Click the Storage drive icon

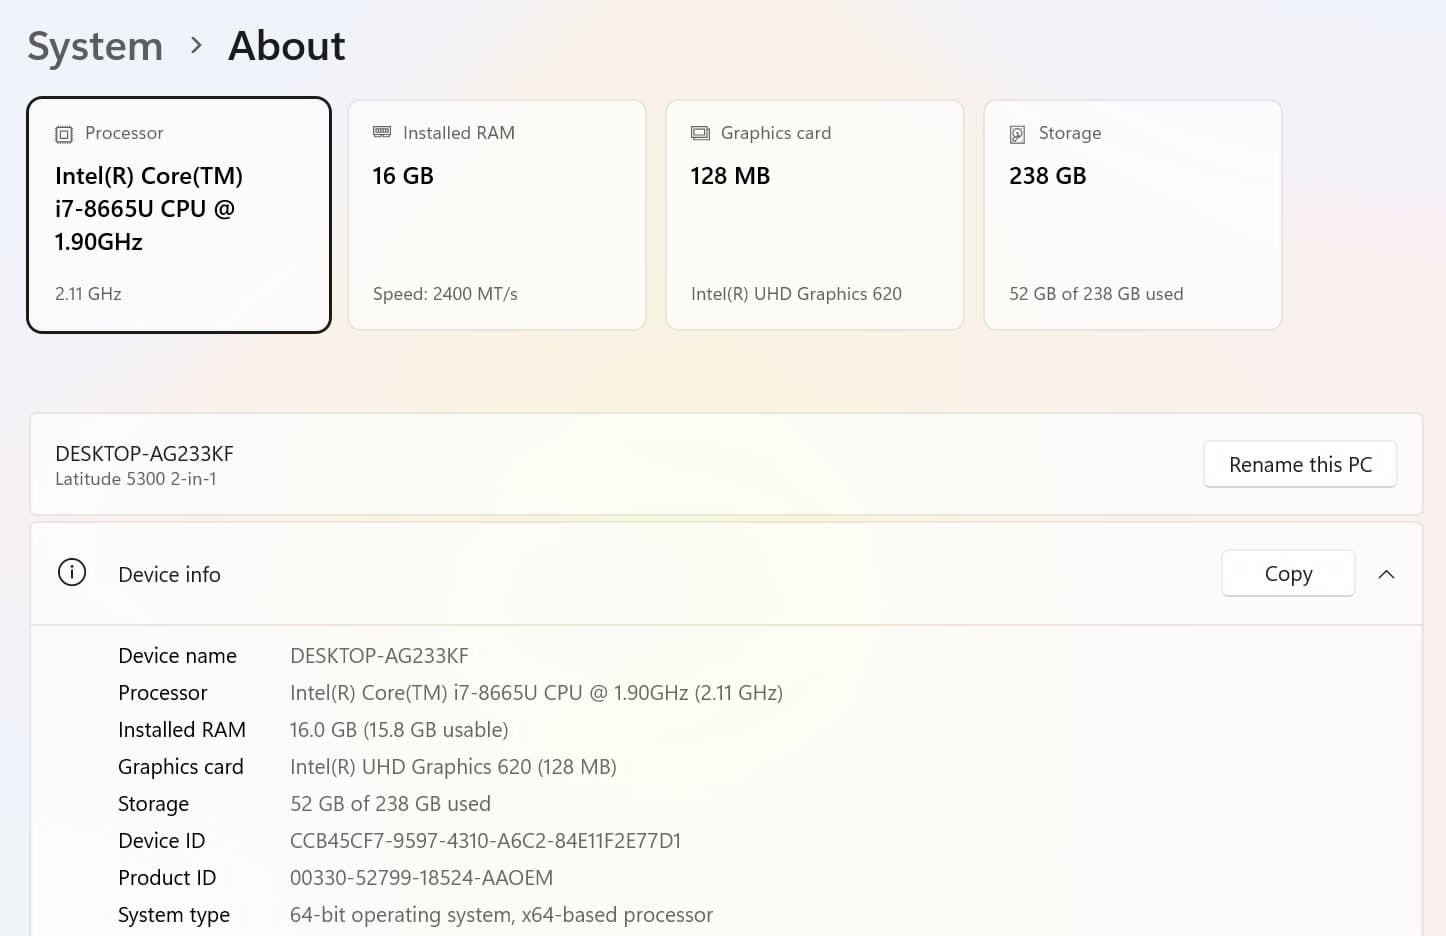(1018, 134)
